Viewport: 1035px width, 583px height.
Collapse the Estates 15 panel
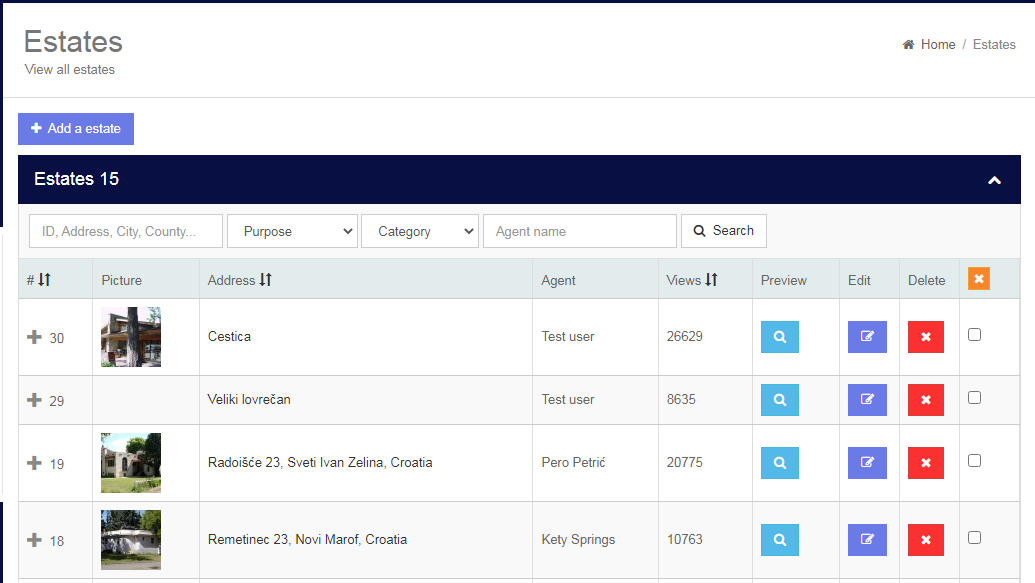point(995,180)
